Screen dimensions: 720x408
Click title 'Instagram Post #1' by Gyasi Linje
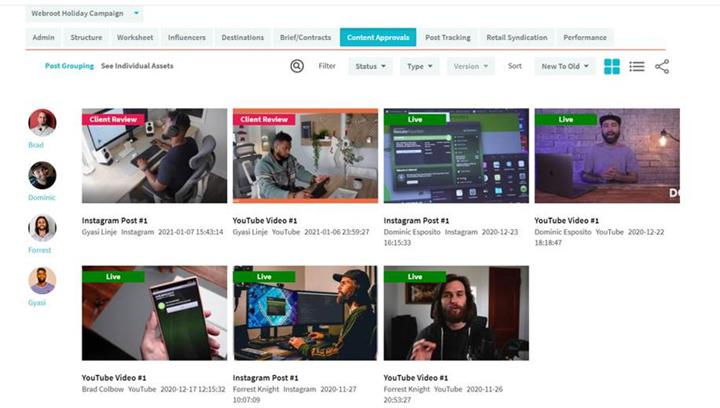pos(114,220)
